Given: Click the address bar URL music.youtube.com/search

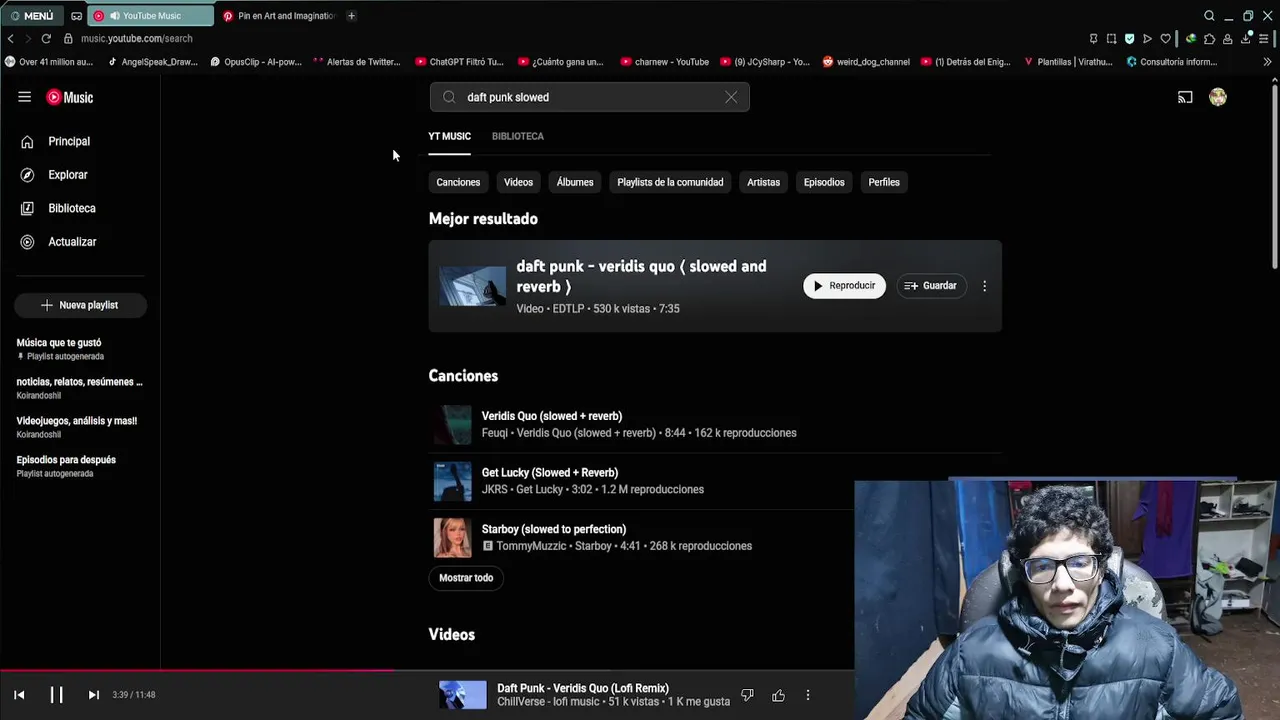Looking at the screenshot, I should (136, 38).
